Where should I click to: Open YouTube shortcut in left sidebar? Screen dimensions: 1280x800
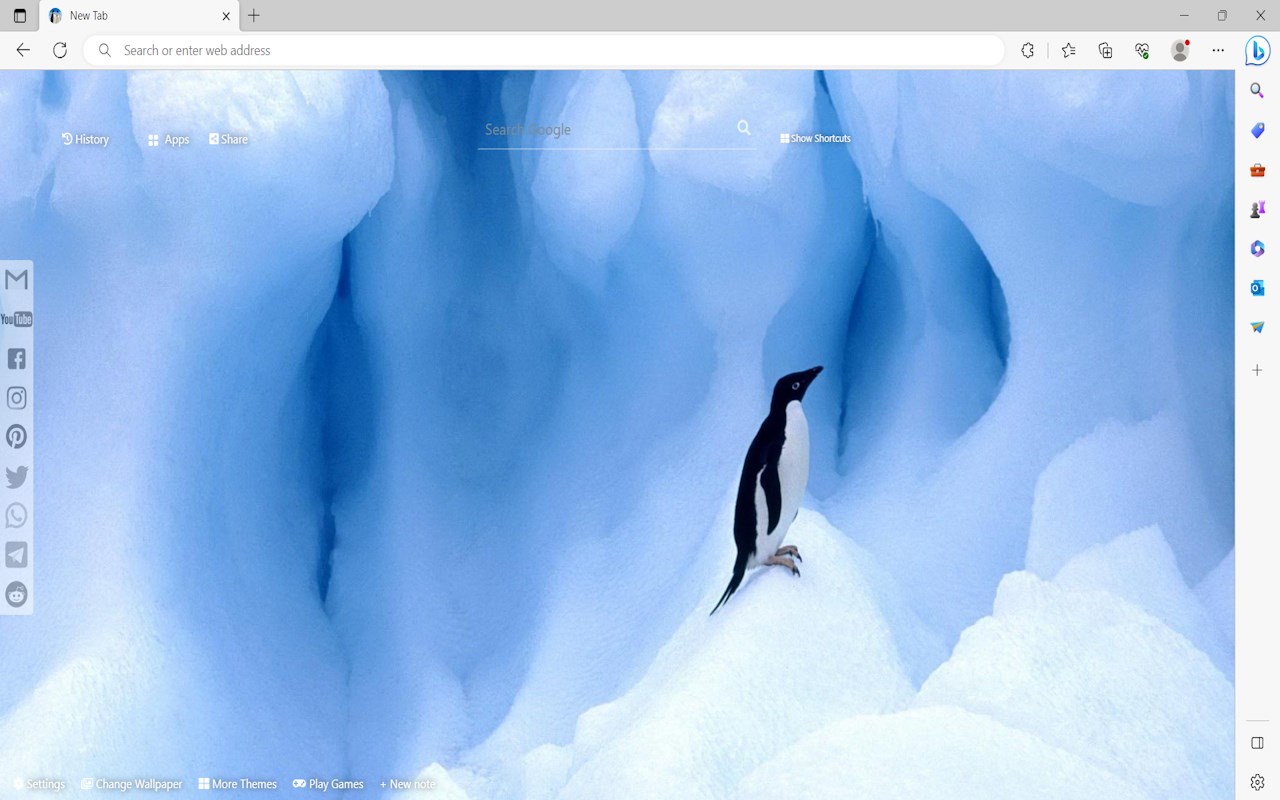click(x=16, y=319)
